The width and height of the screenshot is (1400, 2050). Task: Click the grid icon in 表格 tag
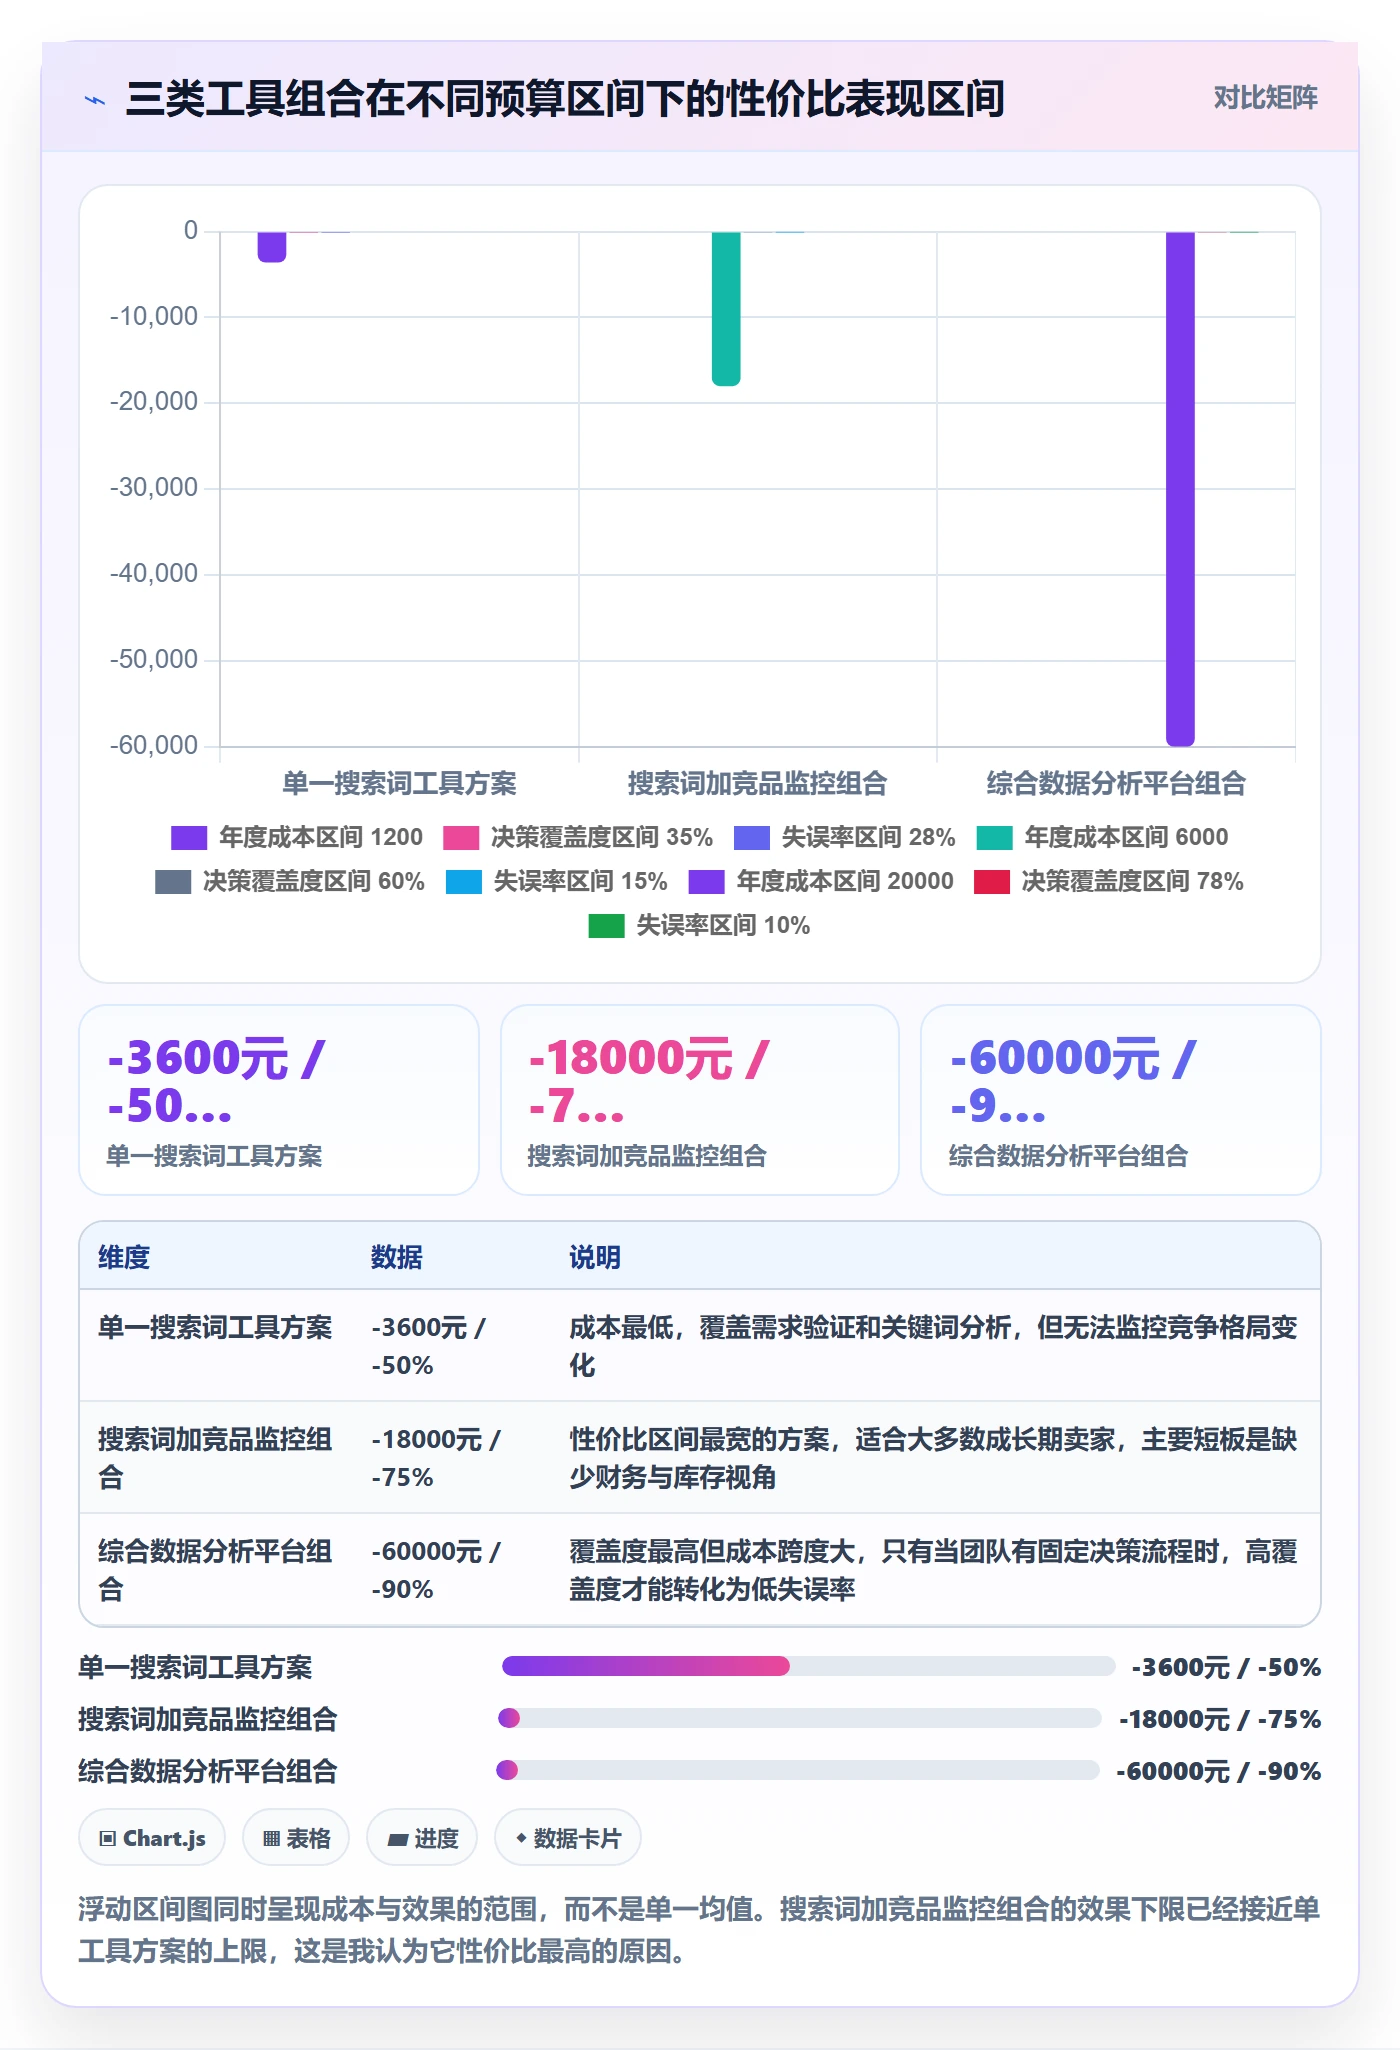tap(271, 1838)
